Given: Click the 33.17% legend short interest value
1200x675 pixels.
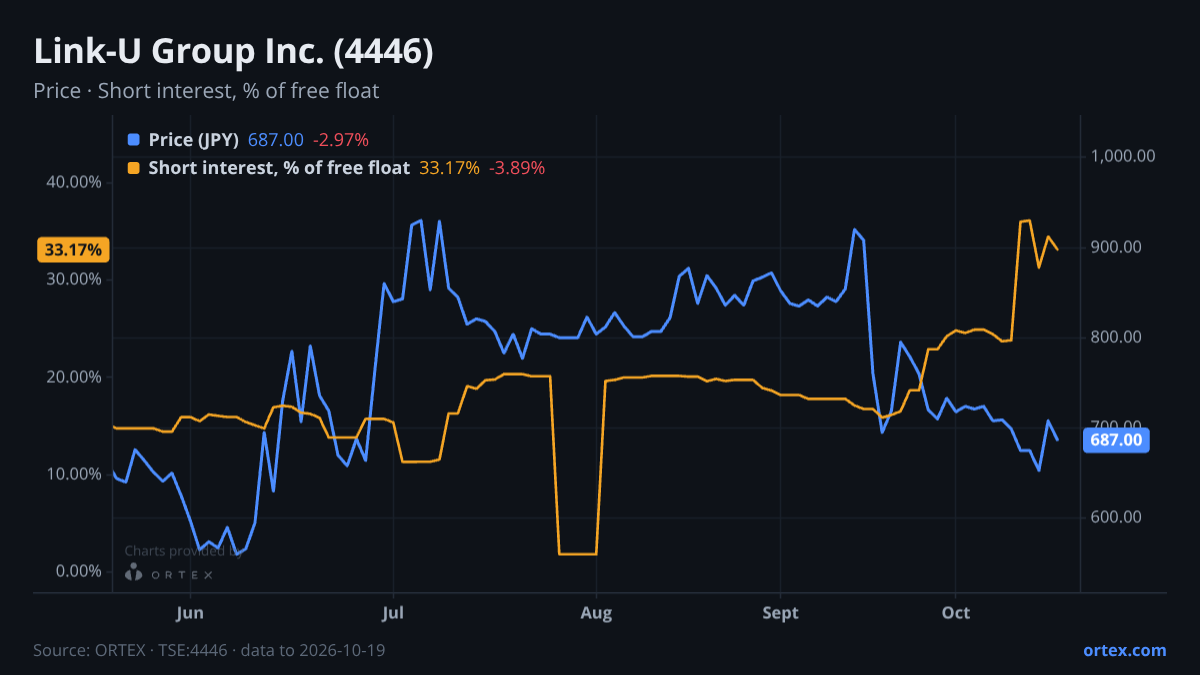Looking at the screenshot, I should [x=449, y=168].
